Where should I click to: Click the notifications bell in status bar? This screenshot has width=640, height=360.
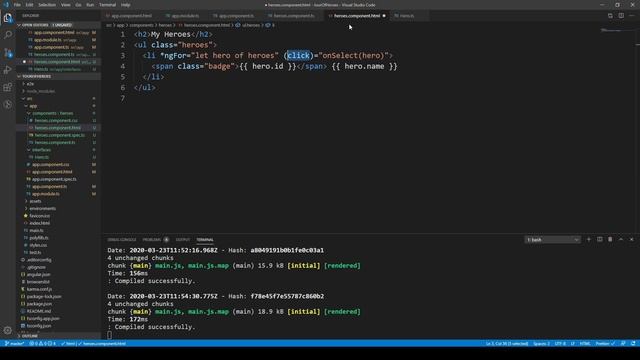(633, 344)
